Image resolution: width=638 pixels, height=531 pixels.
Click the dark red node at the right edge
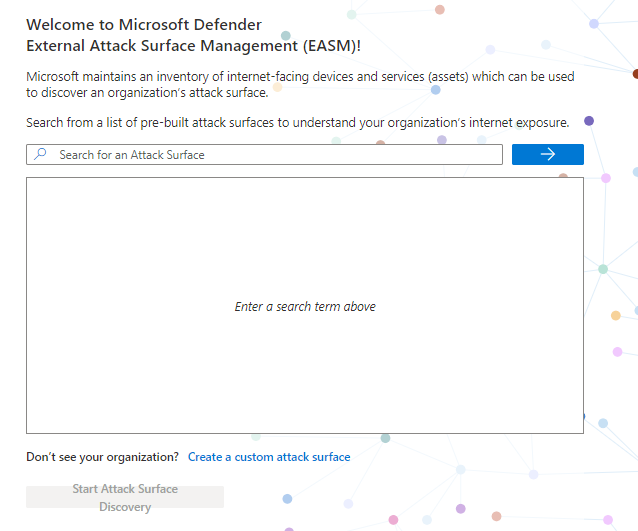tap(635, 73)
